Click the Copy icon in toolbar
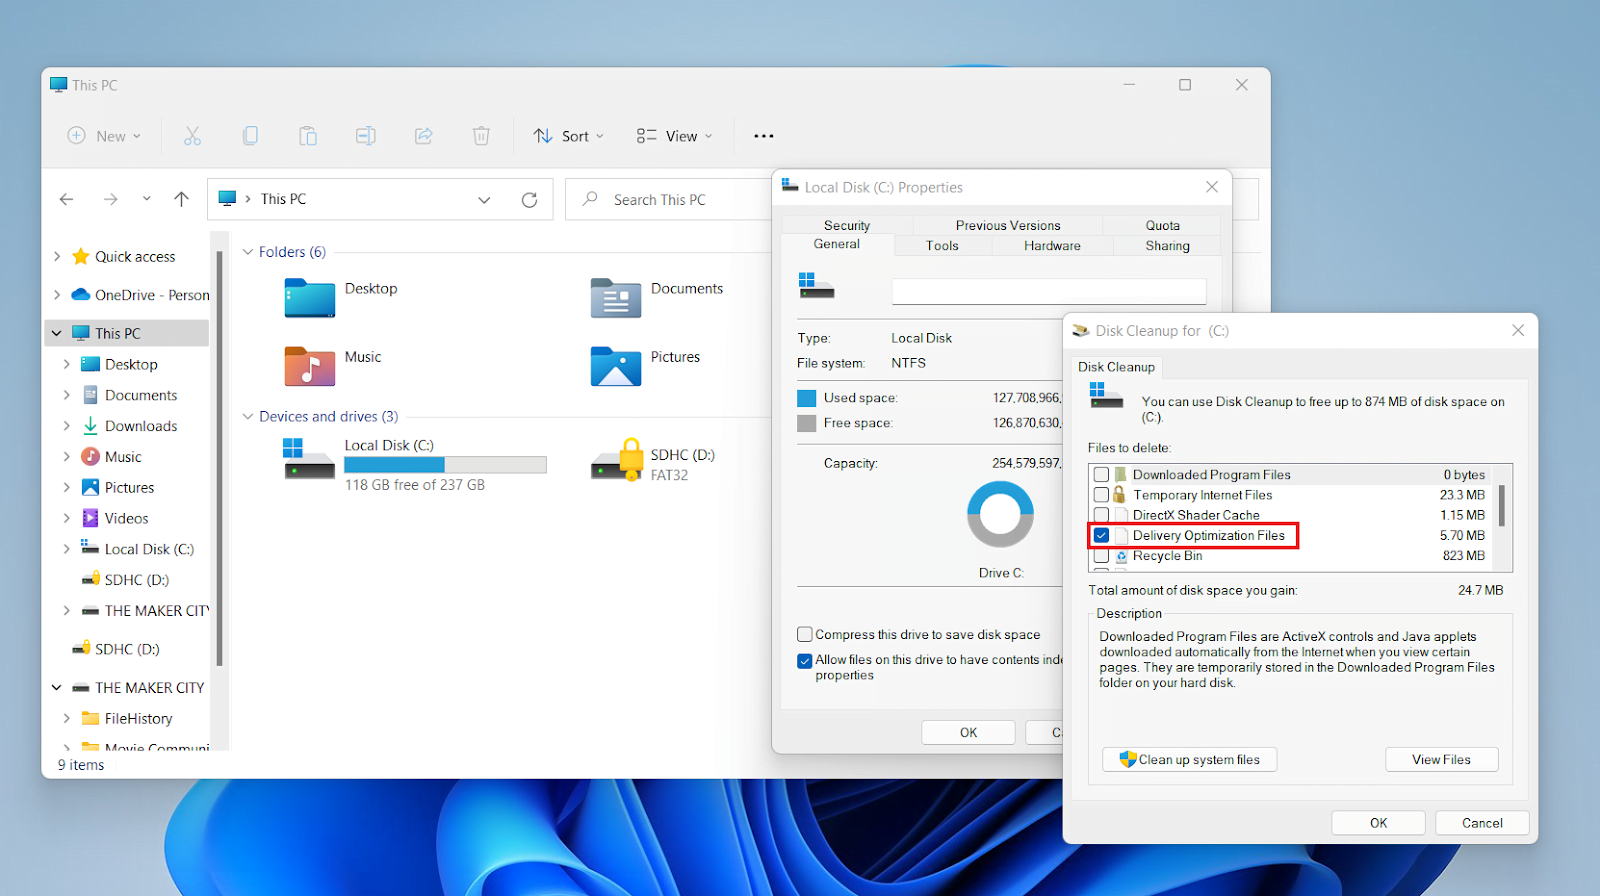 click(x=250, y=136)
